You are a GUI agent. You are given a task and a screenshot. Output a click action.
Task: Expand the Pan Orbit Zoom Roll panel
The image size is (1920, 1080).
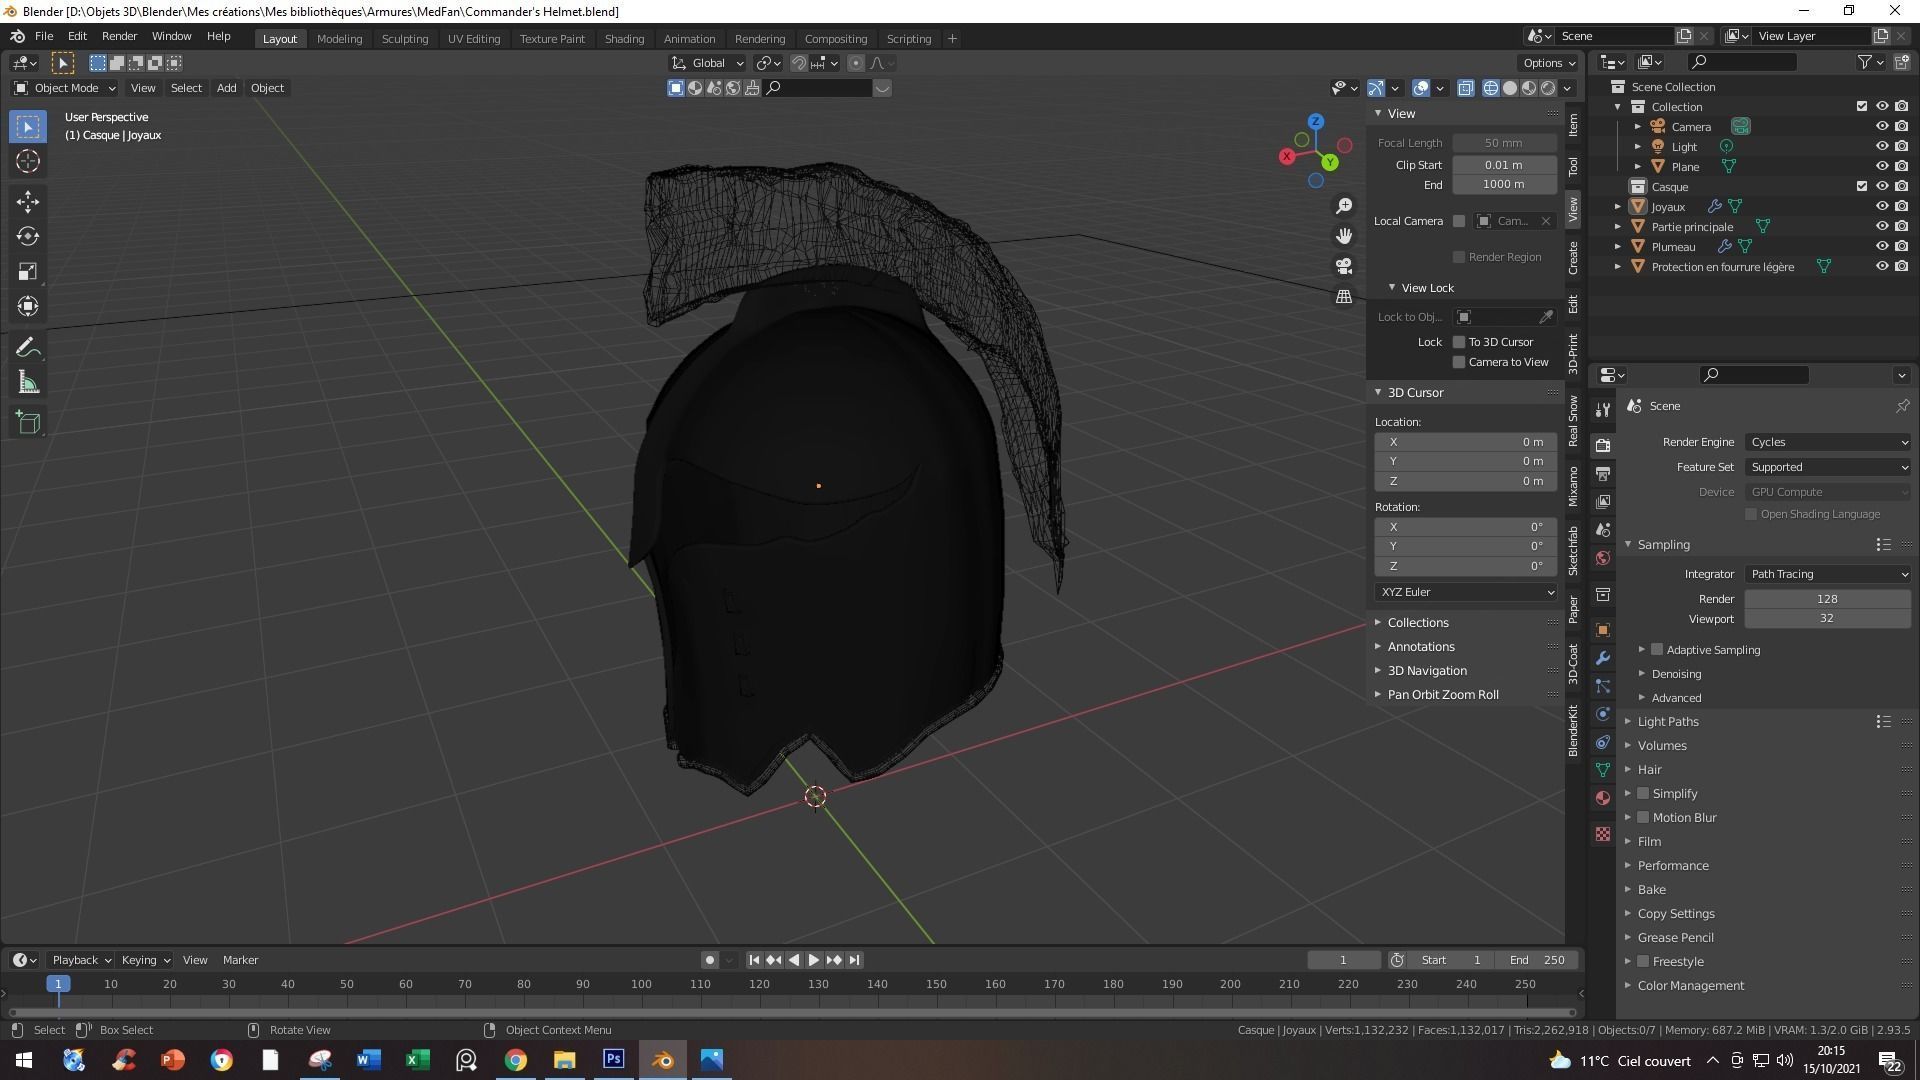pyautogui.click(x=1442, y=694)
